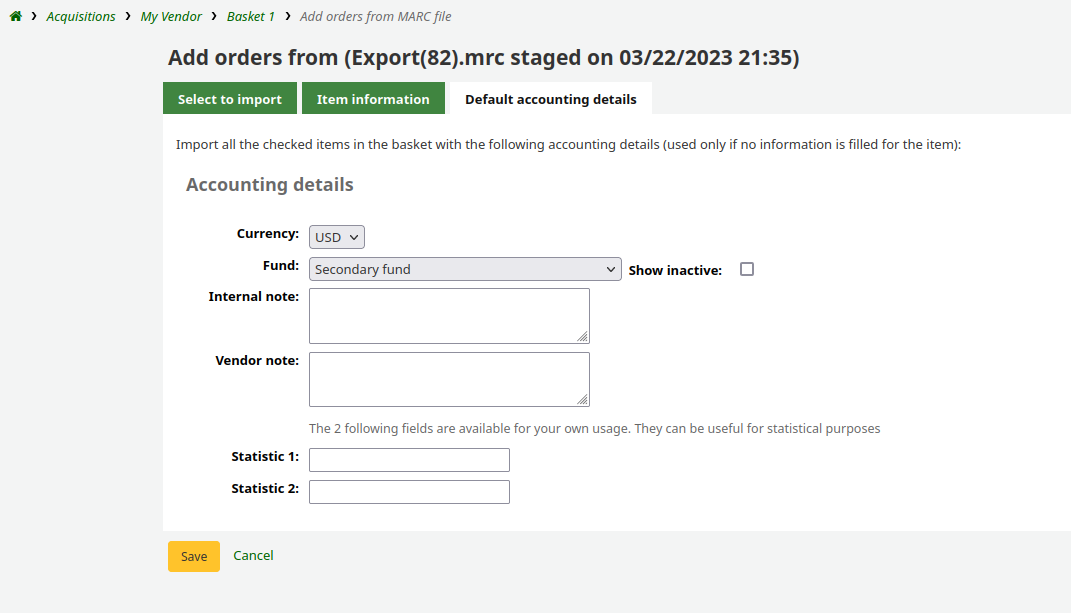Click the Fund dropdown chevron arrow
The image size is (1071, 613).
click(611, 269)
